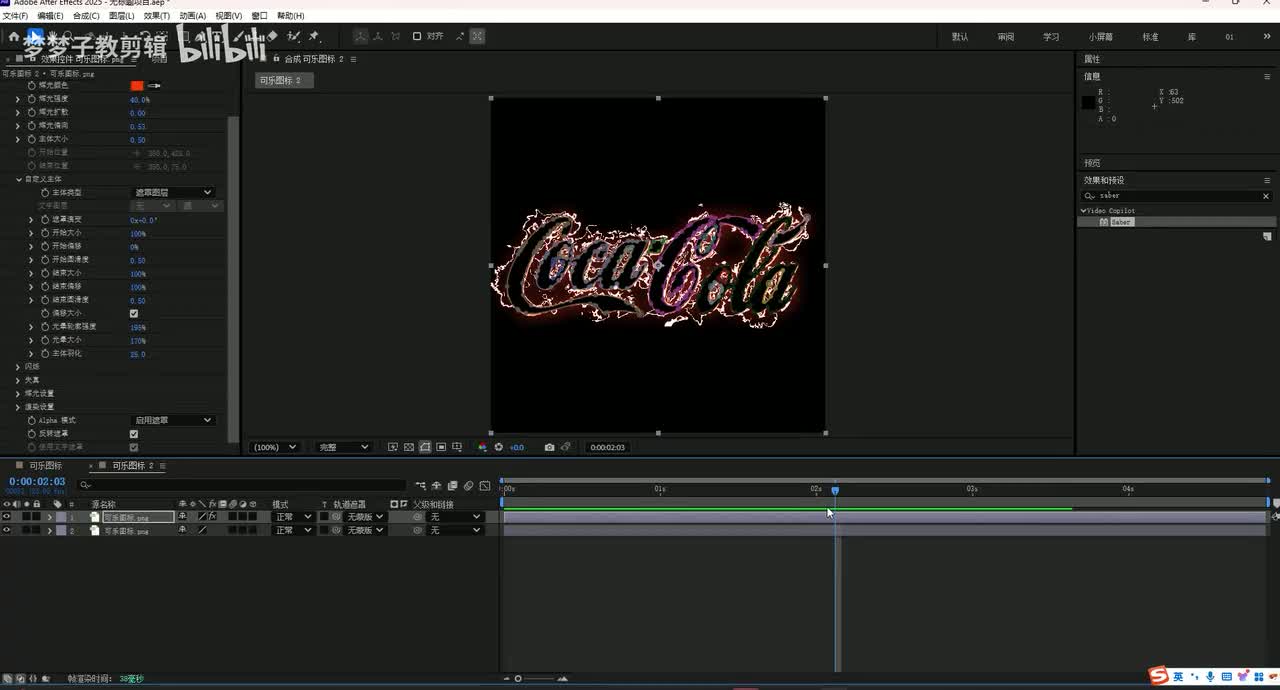Switch to 审阅 workspace

[1006, 37]
